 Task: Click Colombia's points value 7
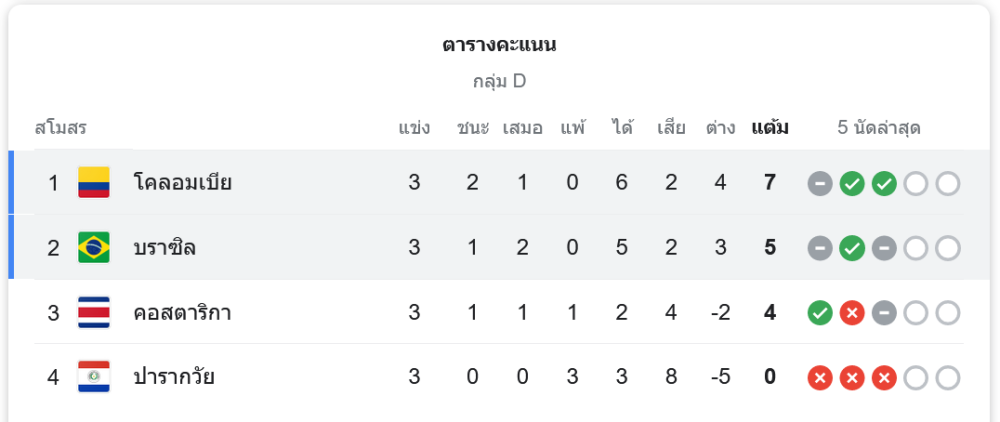pyautogui.click(x=770, y=182)
